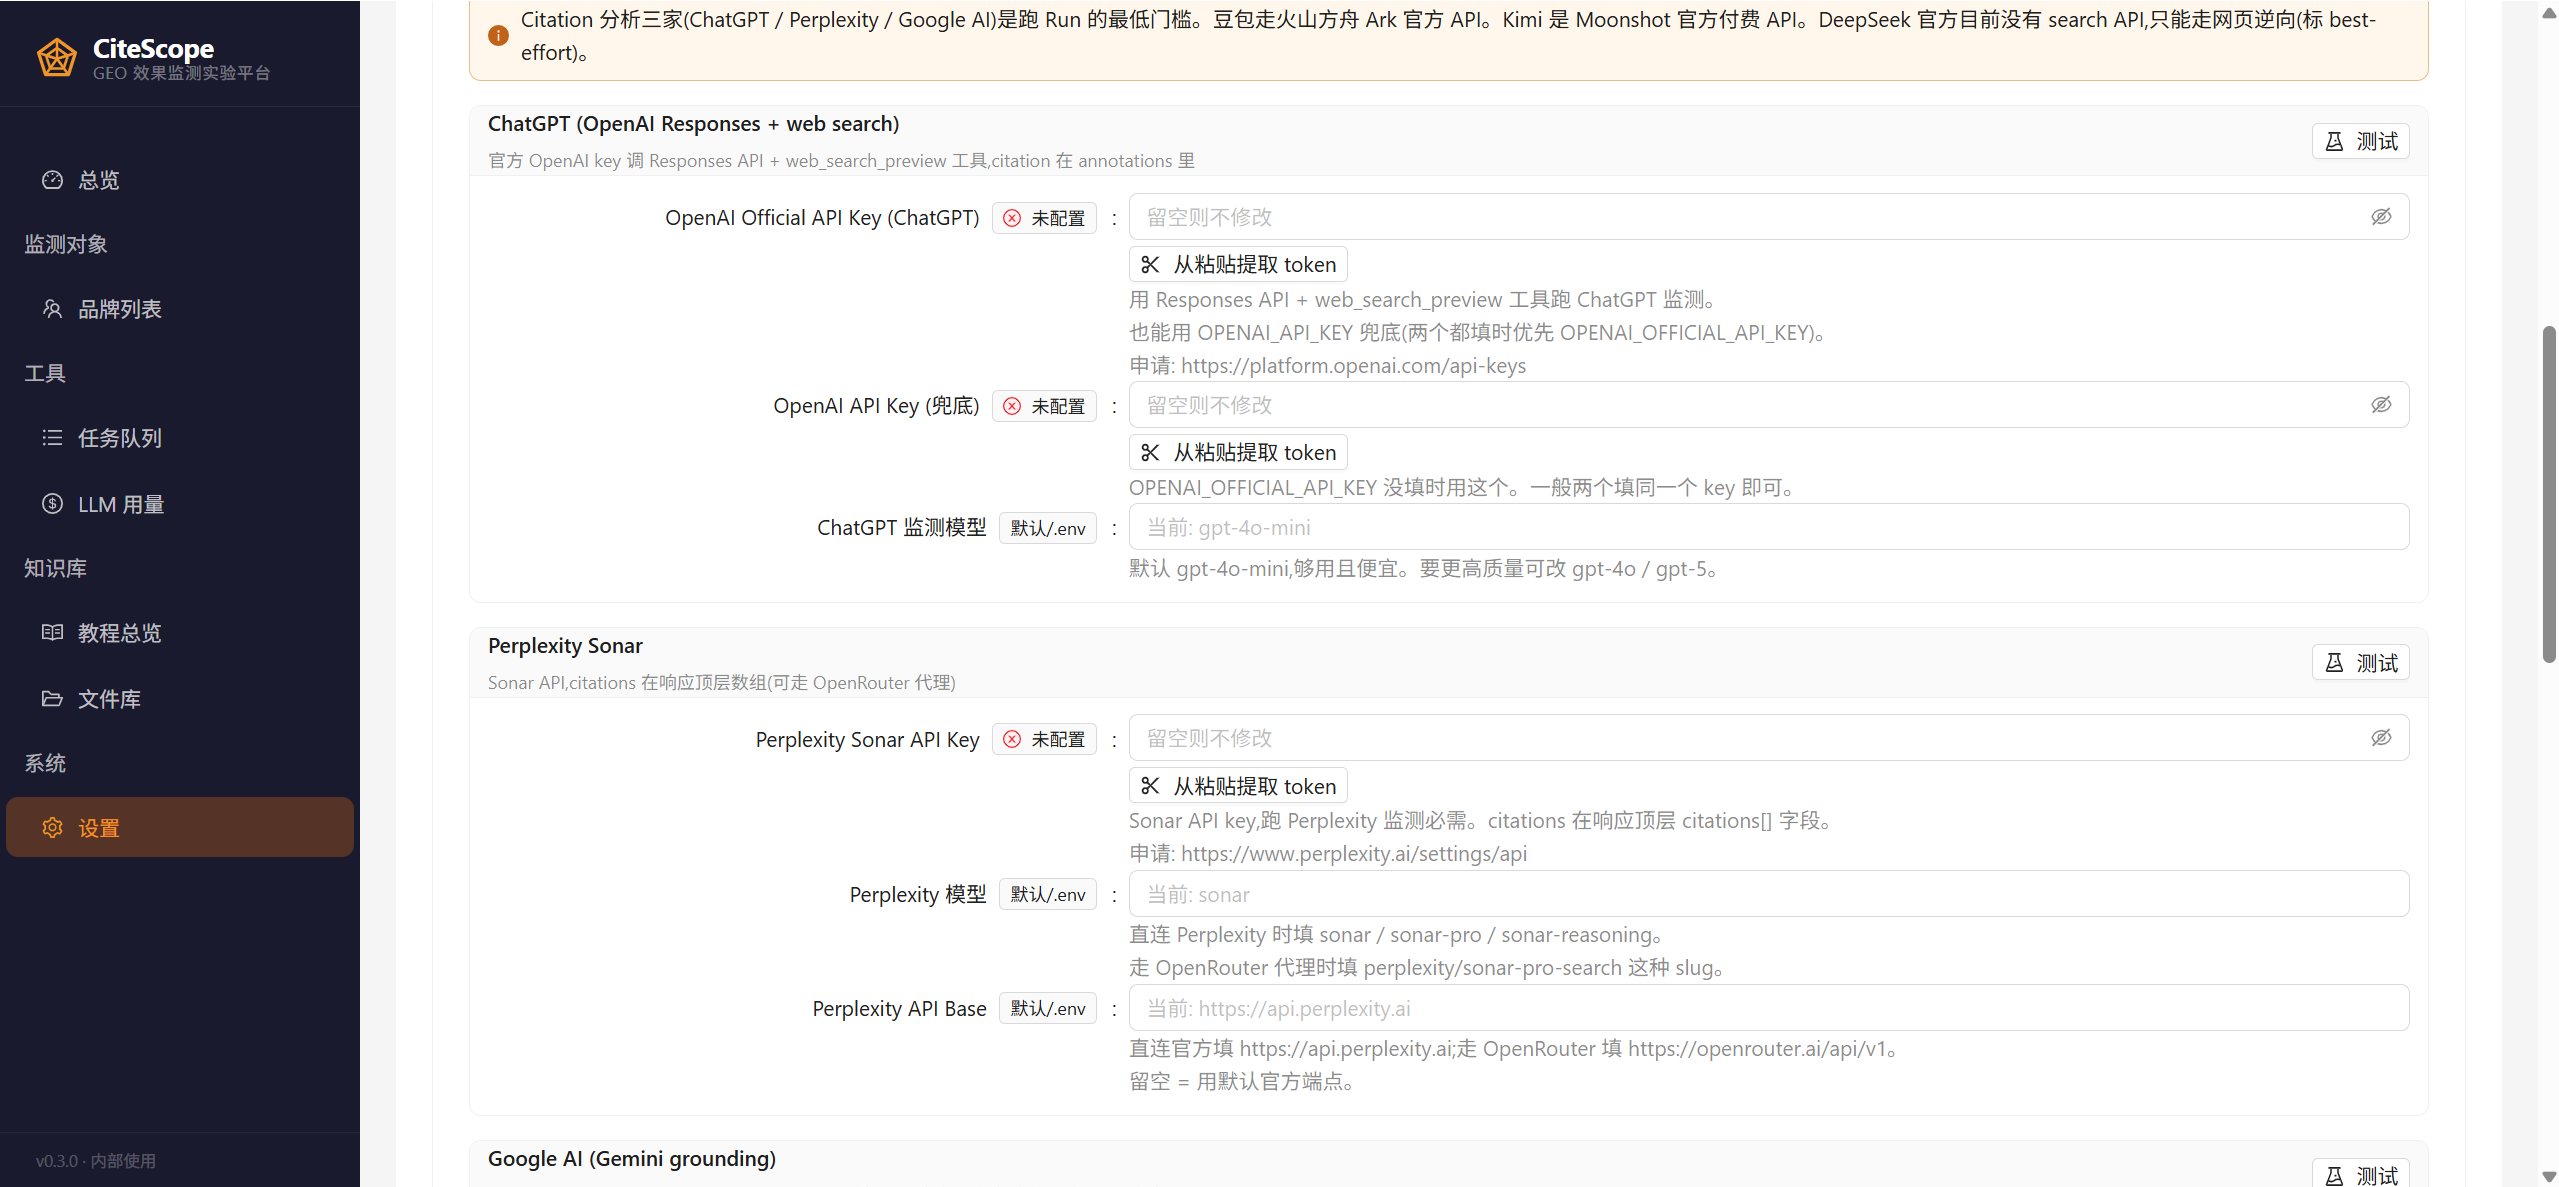The image size is (2559, 1187).
Task: Click scissors icon under OpenAI Official API Key
Action: click(x=1151, y=265)
